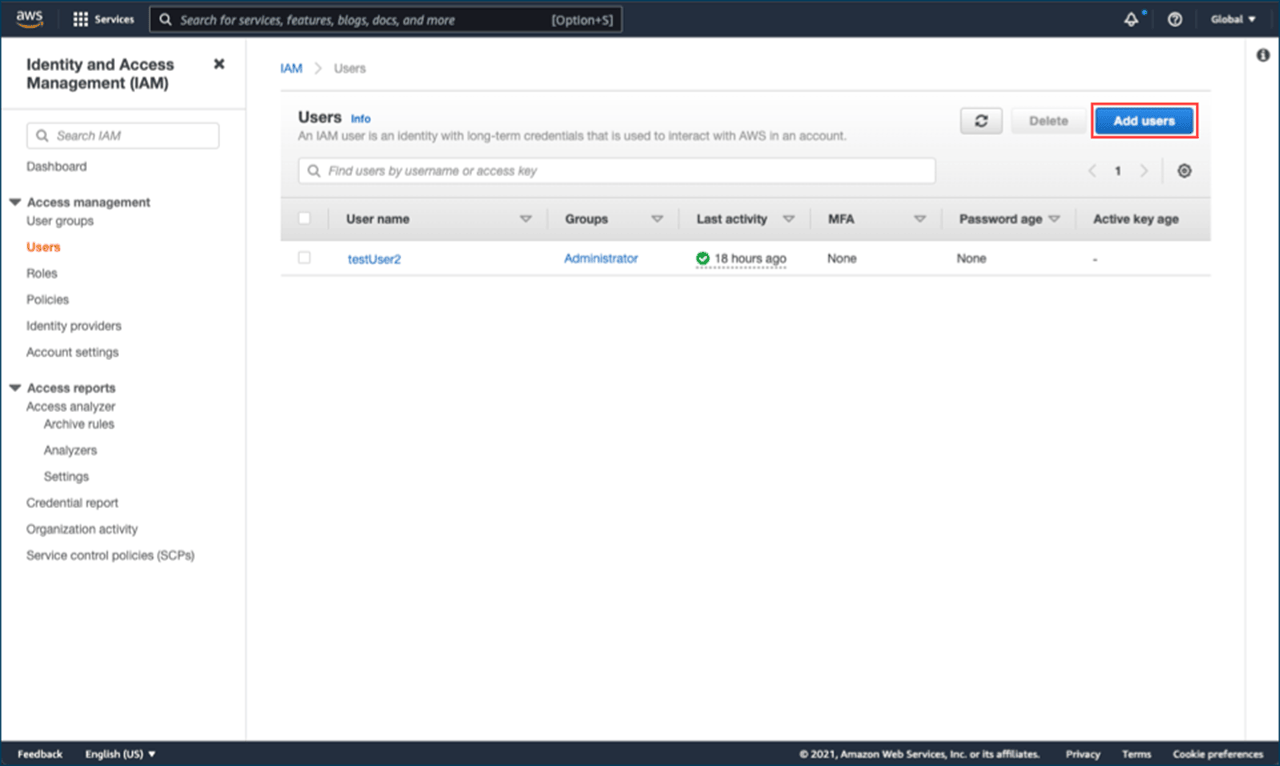This screenshot has height=766, width=1280.
Task: Open the Global region dropdown
Action: 1233,19
